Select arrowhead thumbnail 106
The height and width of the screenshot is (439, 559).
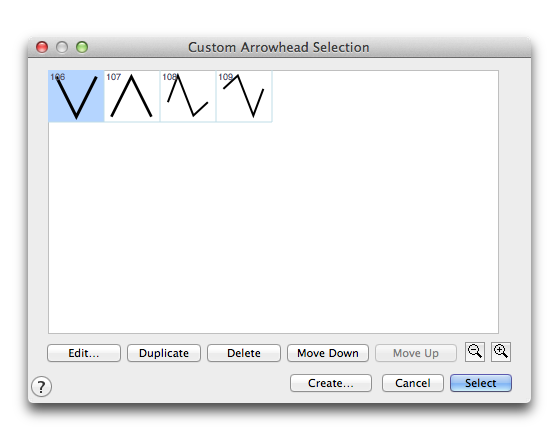pos(76,96)
